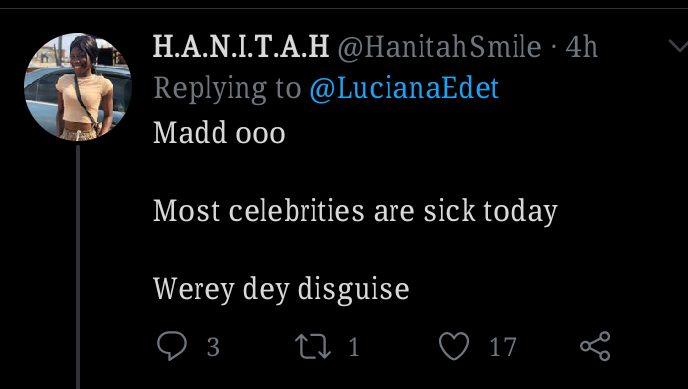Open the @LucianaEdet profile link

[404, 88]
